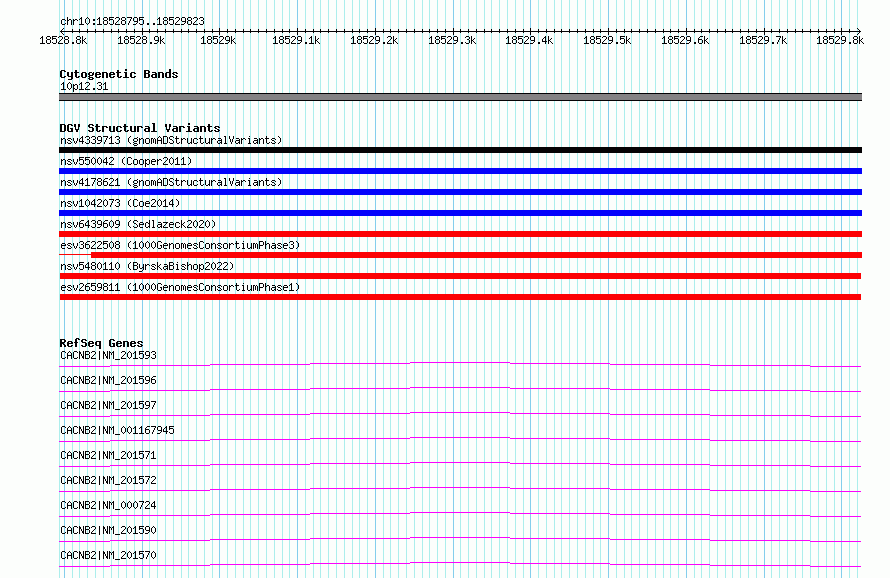Open transcript CACNB2|NM_201597 label
Viewport: 890px width, 578px height.
pyautogui.click(x=108, y=405)
